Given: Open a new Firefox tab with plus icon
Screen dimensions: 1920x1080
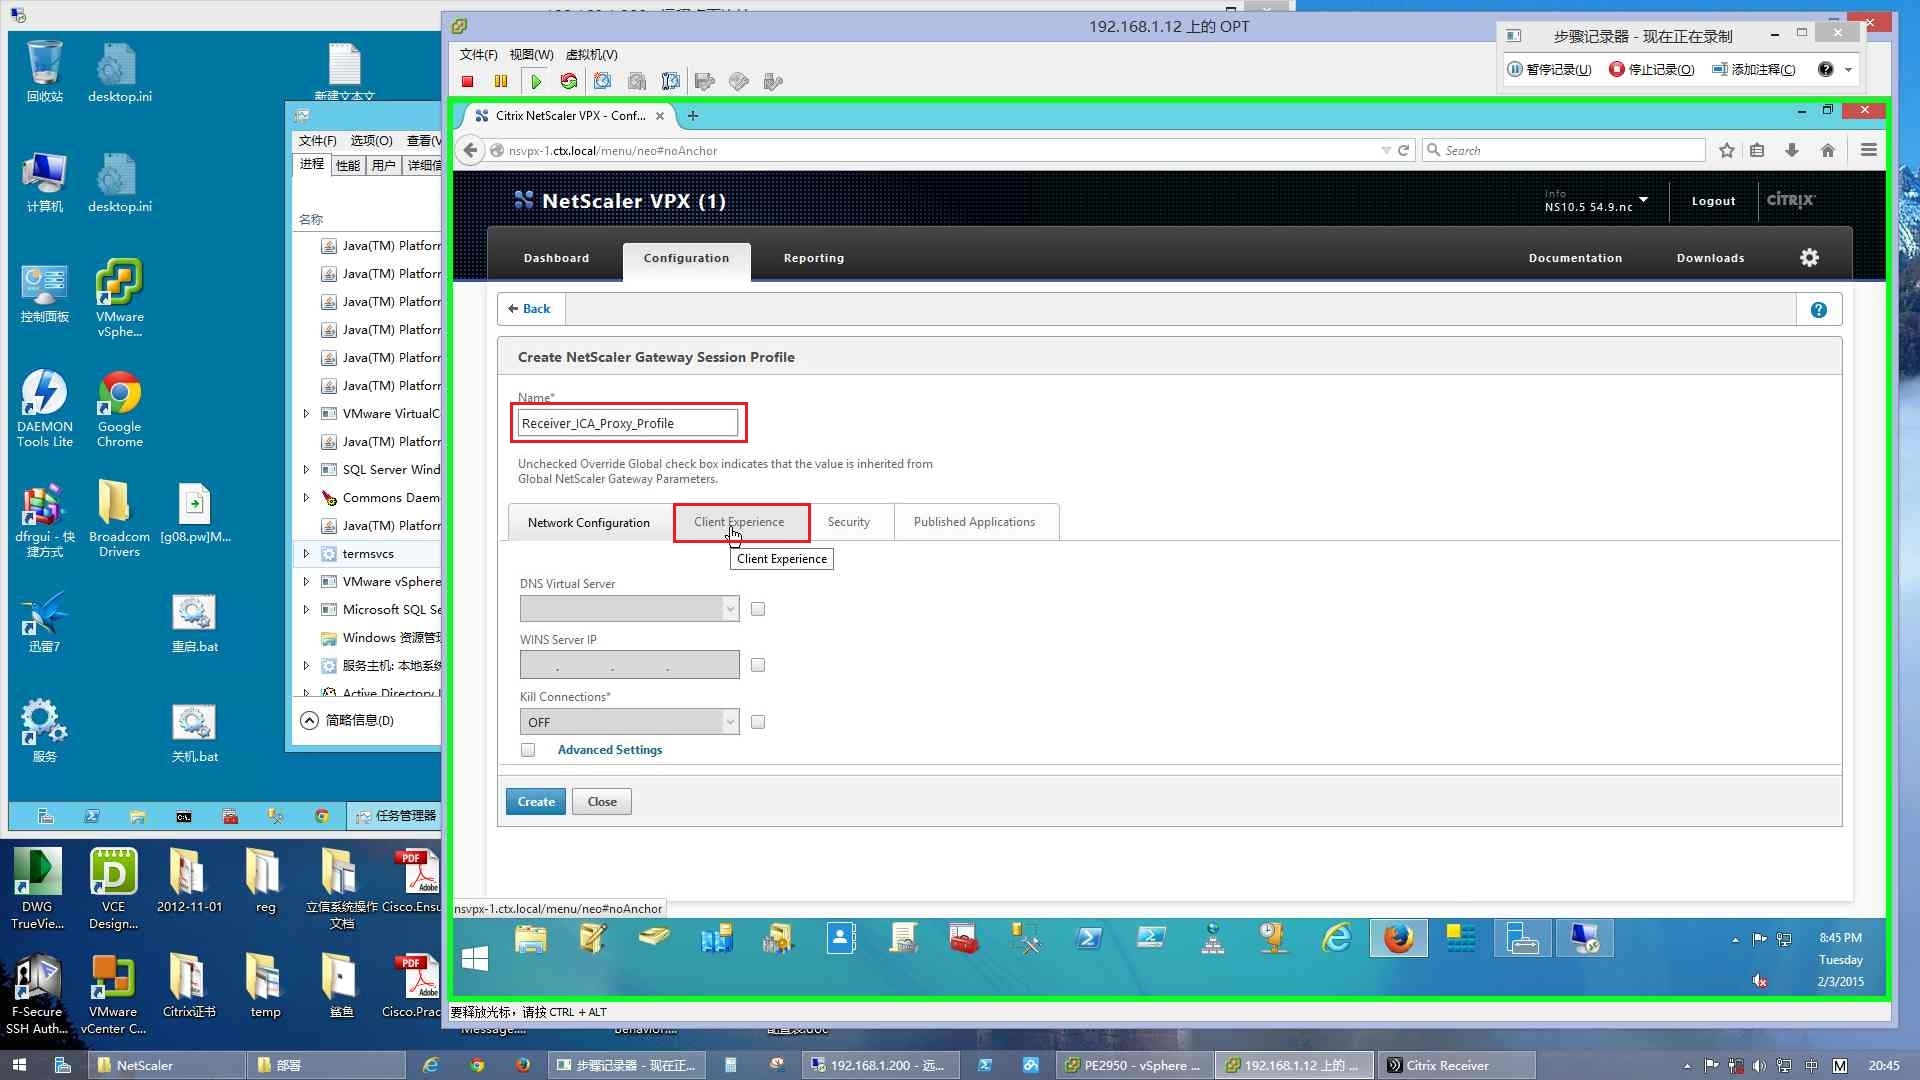Looking at the screenshot, I should click(693, 116).
